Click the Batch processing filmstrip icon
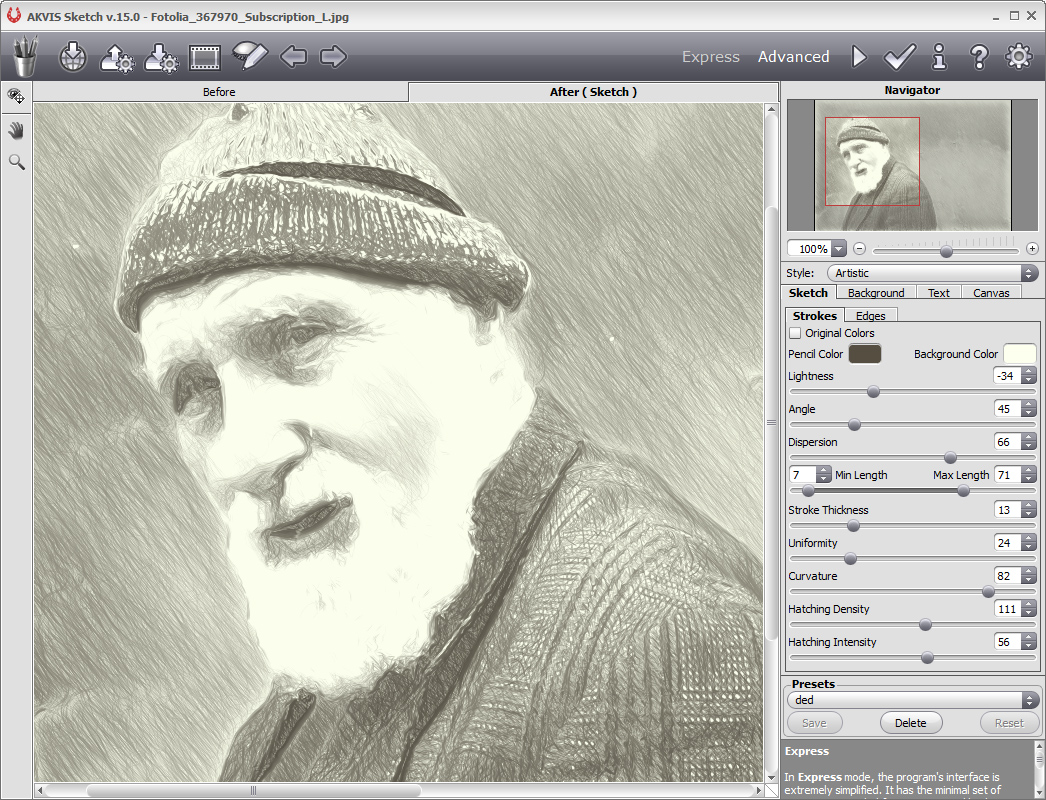 pos(205,57)
